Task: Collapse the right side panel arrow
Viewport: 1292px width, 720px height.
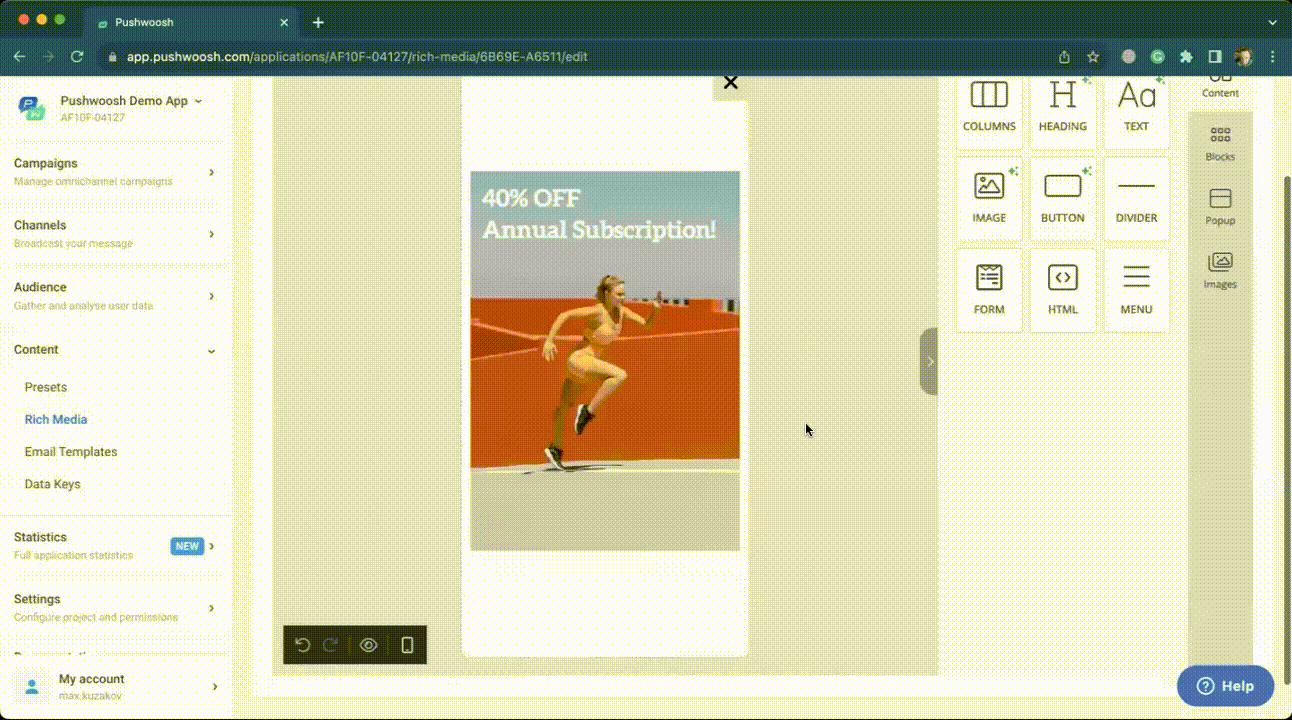Action: click(x=929, y=361)
